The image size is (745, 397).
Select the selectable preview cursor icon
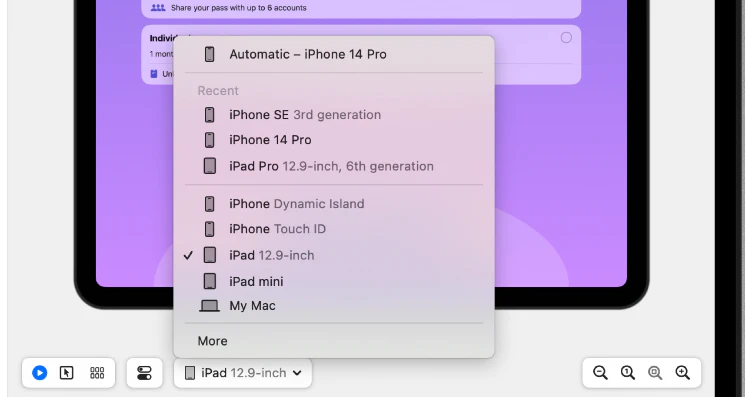tap(67, 373)
